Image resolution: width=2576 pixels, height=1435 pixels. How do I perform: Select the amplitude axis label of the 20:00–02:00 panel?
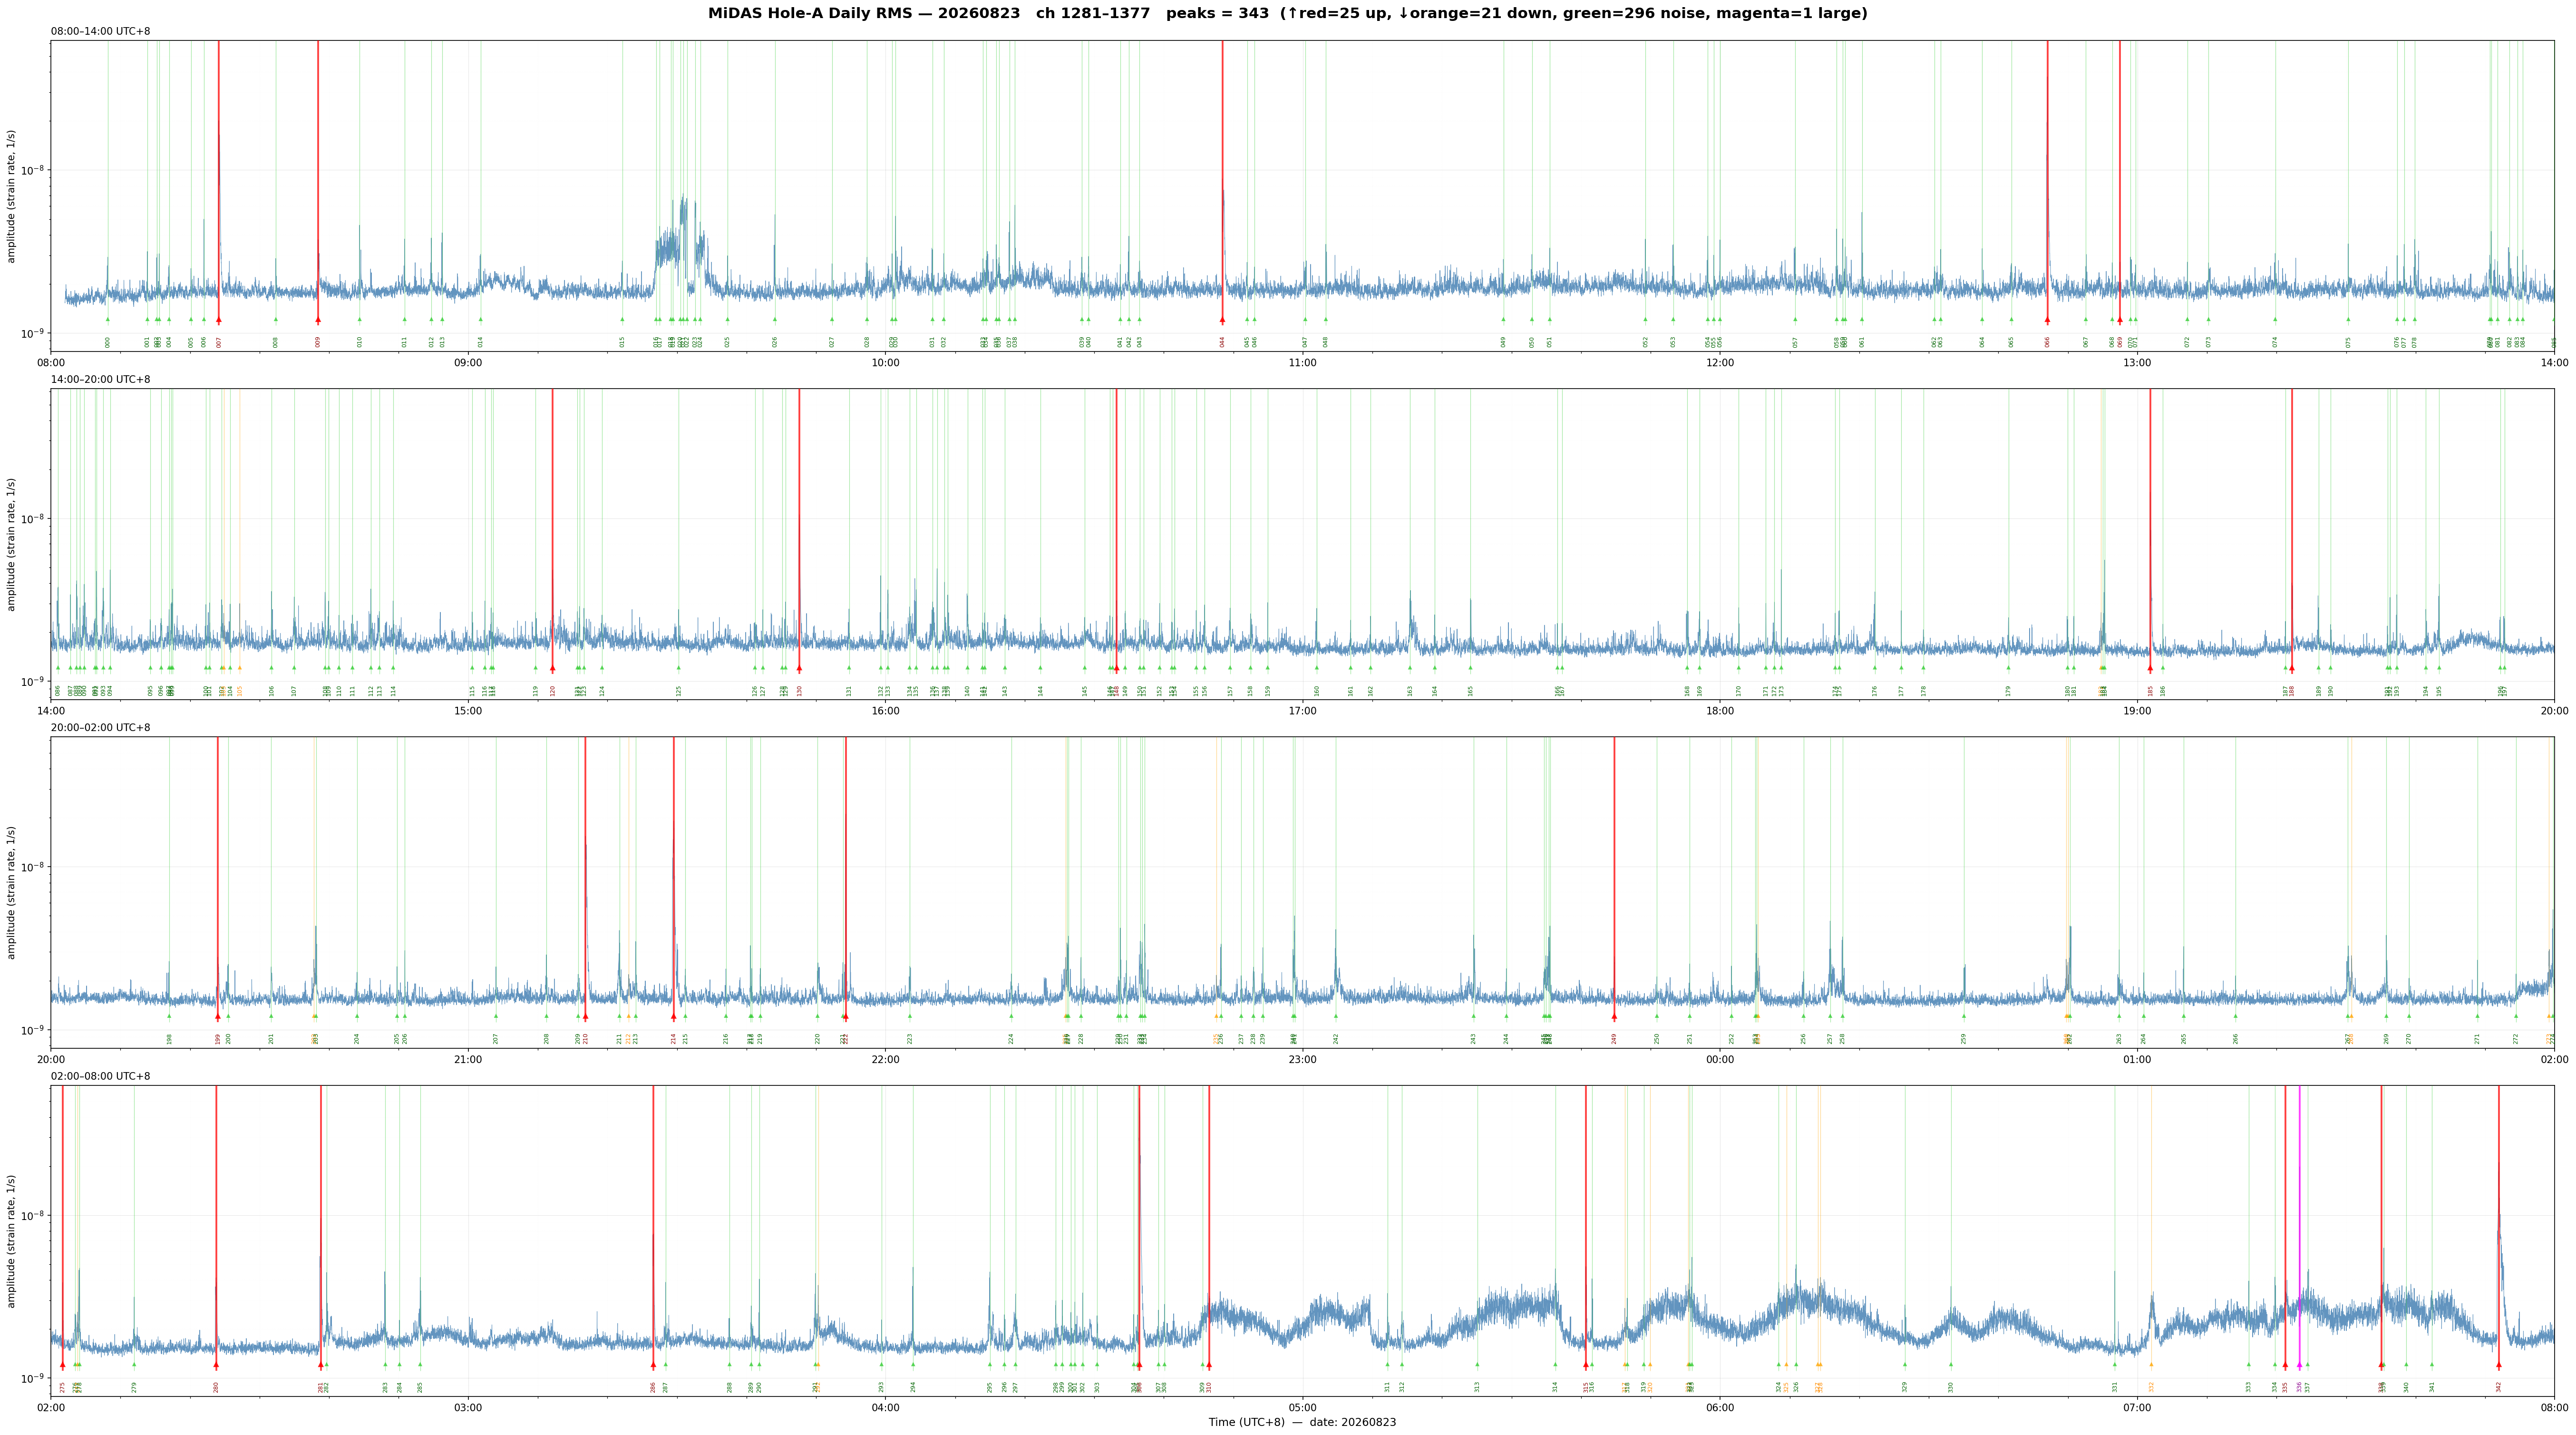[x=12, y=892]
